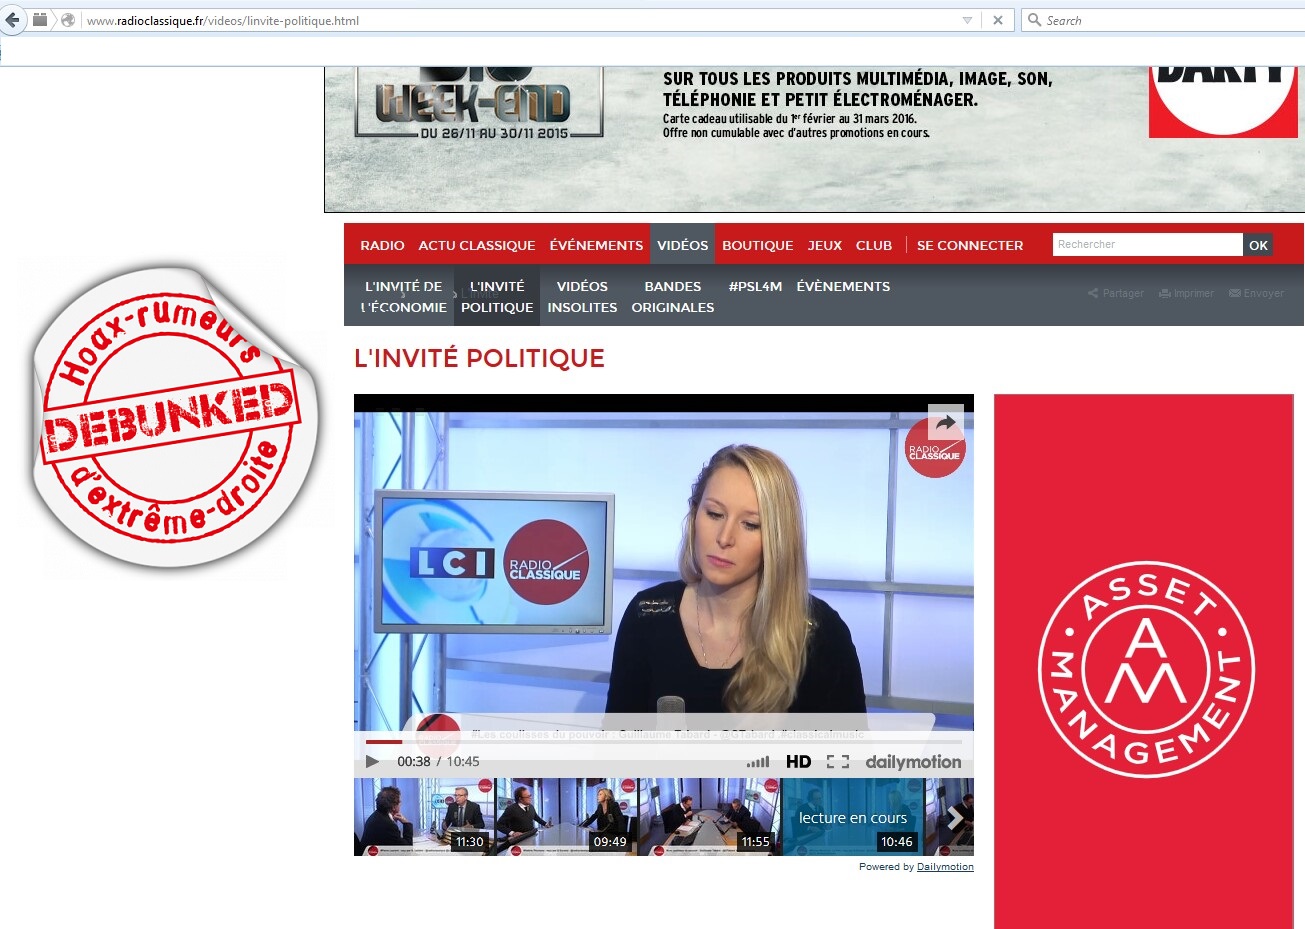Screen dimensions: 1305x929
Task: Select the 'lecture en cours' thumbnail
Action: pos(852,817)
